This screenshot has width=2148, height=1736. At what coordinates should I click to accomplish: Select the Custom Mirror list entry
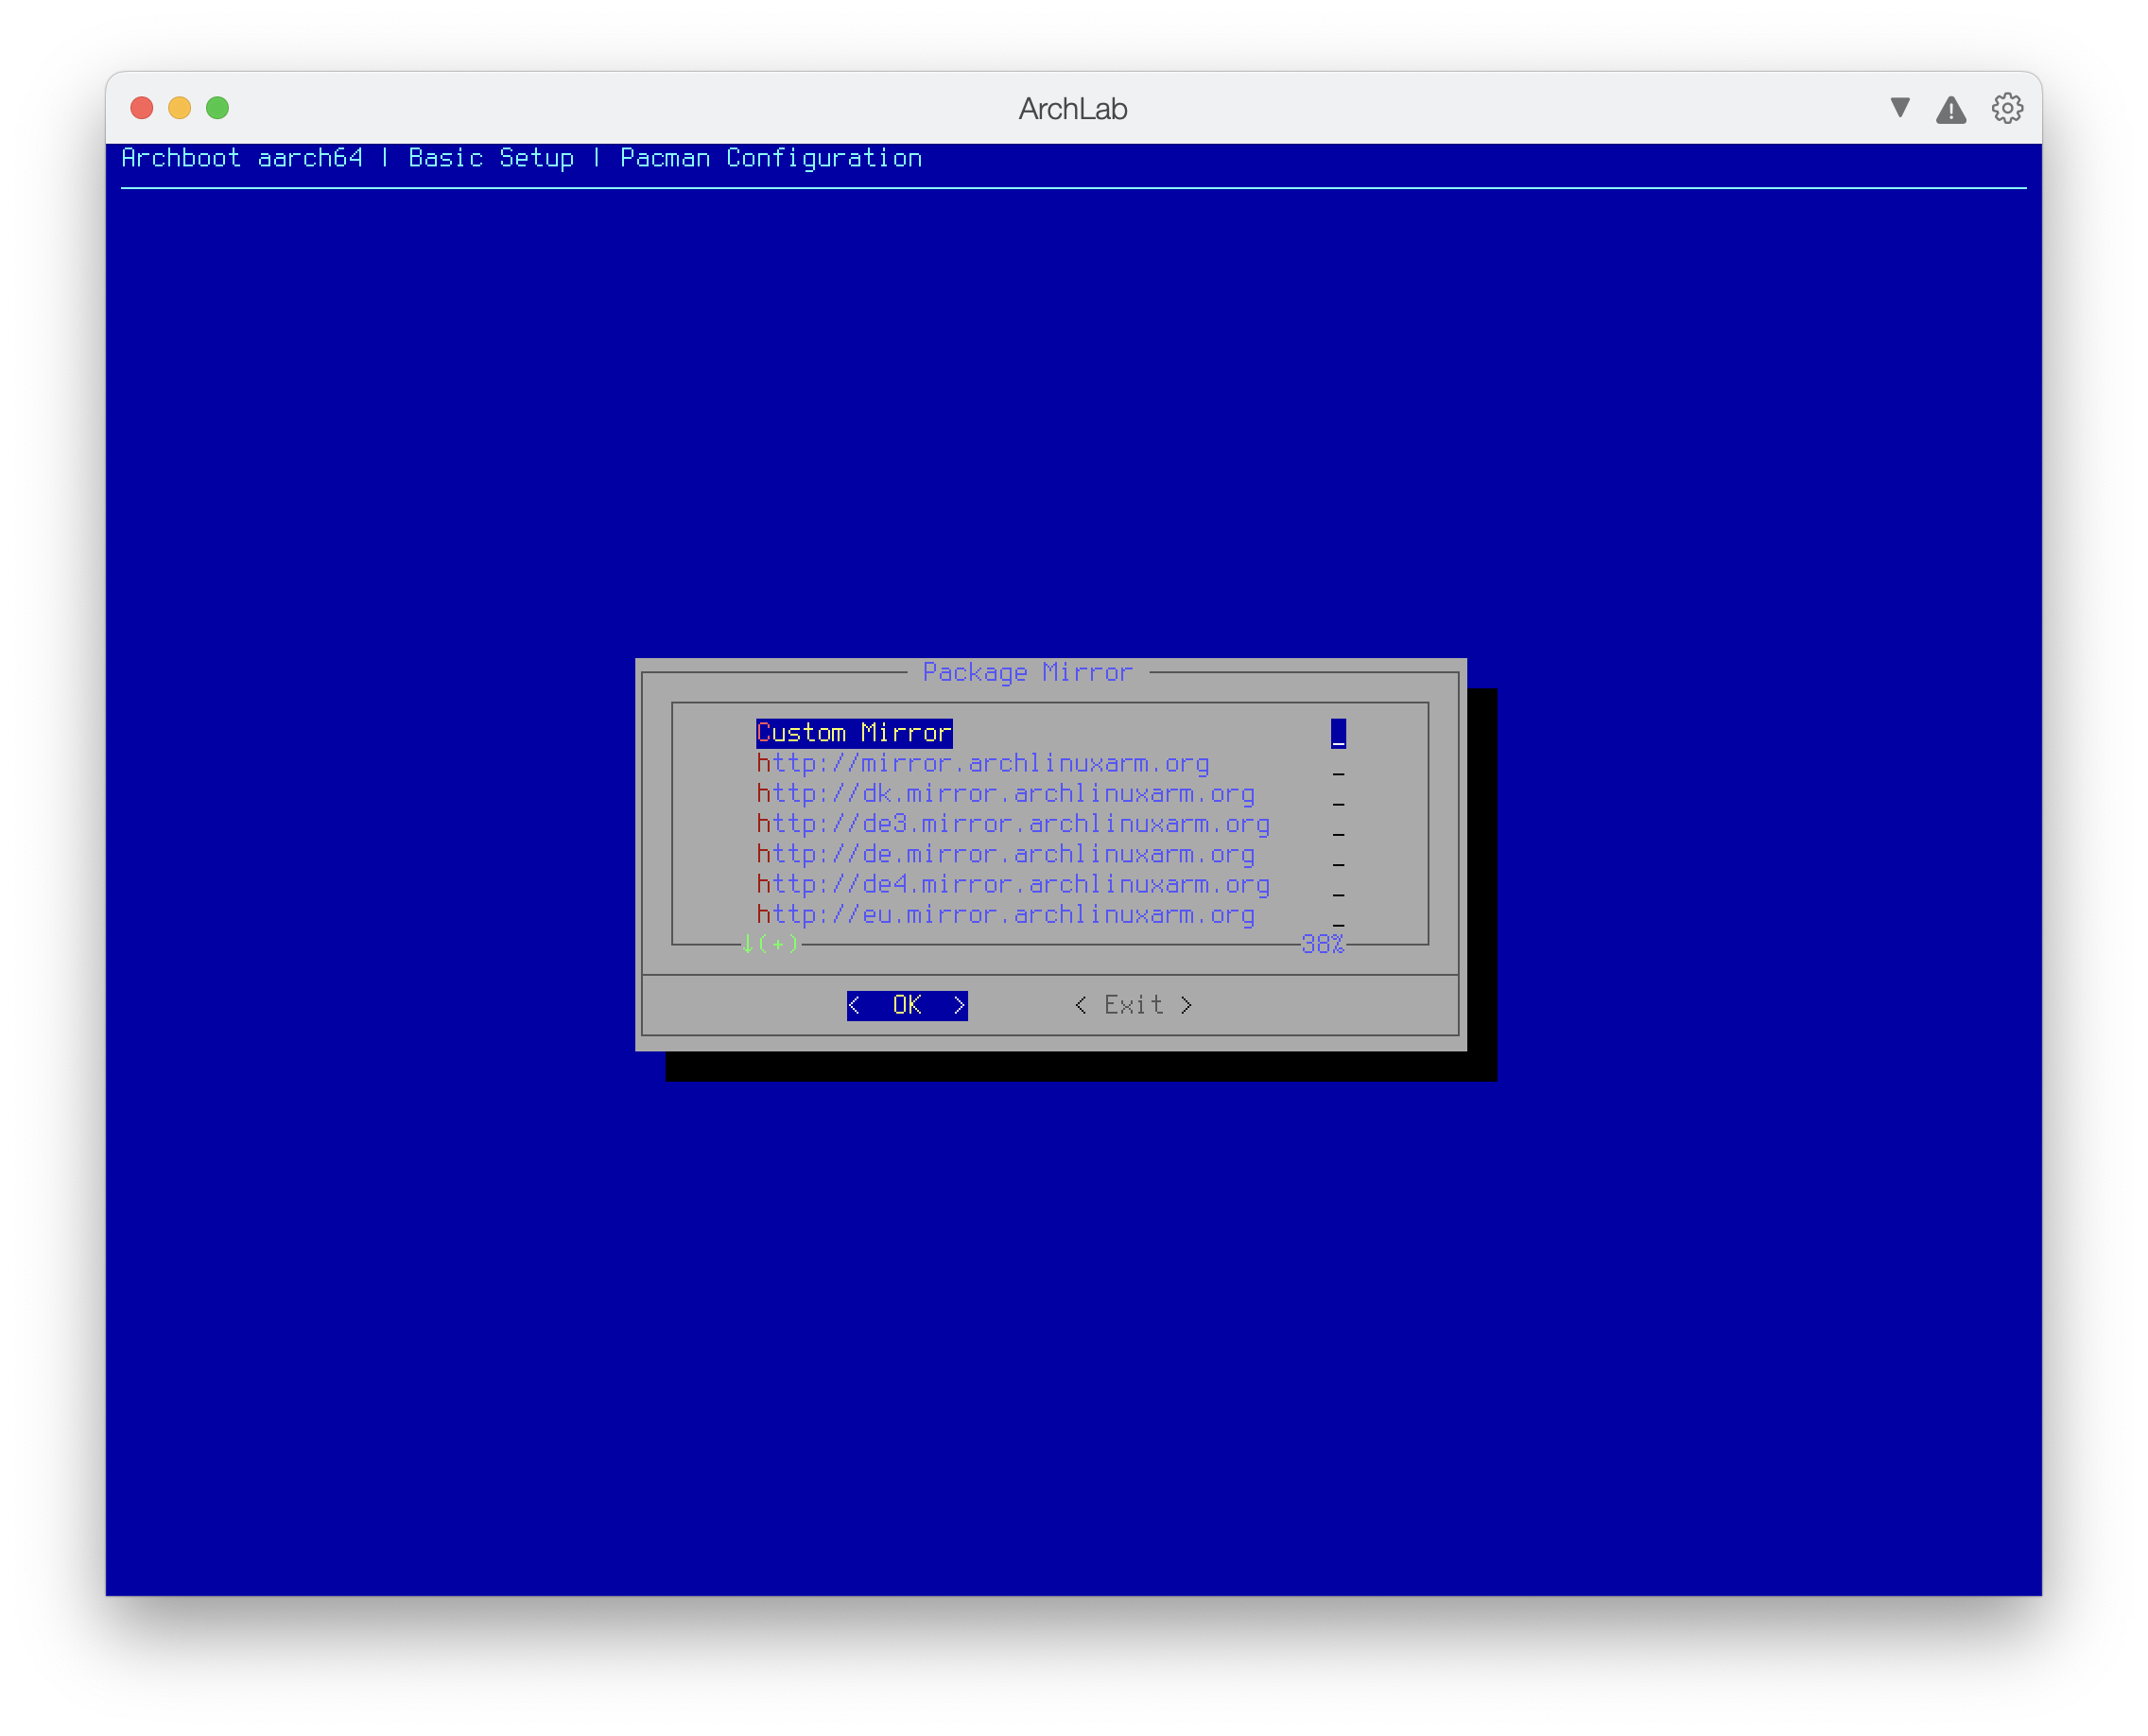[853, 733]
